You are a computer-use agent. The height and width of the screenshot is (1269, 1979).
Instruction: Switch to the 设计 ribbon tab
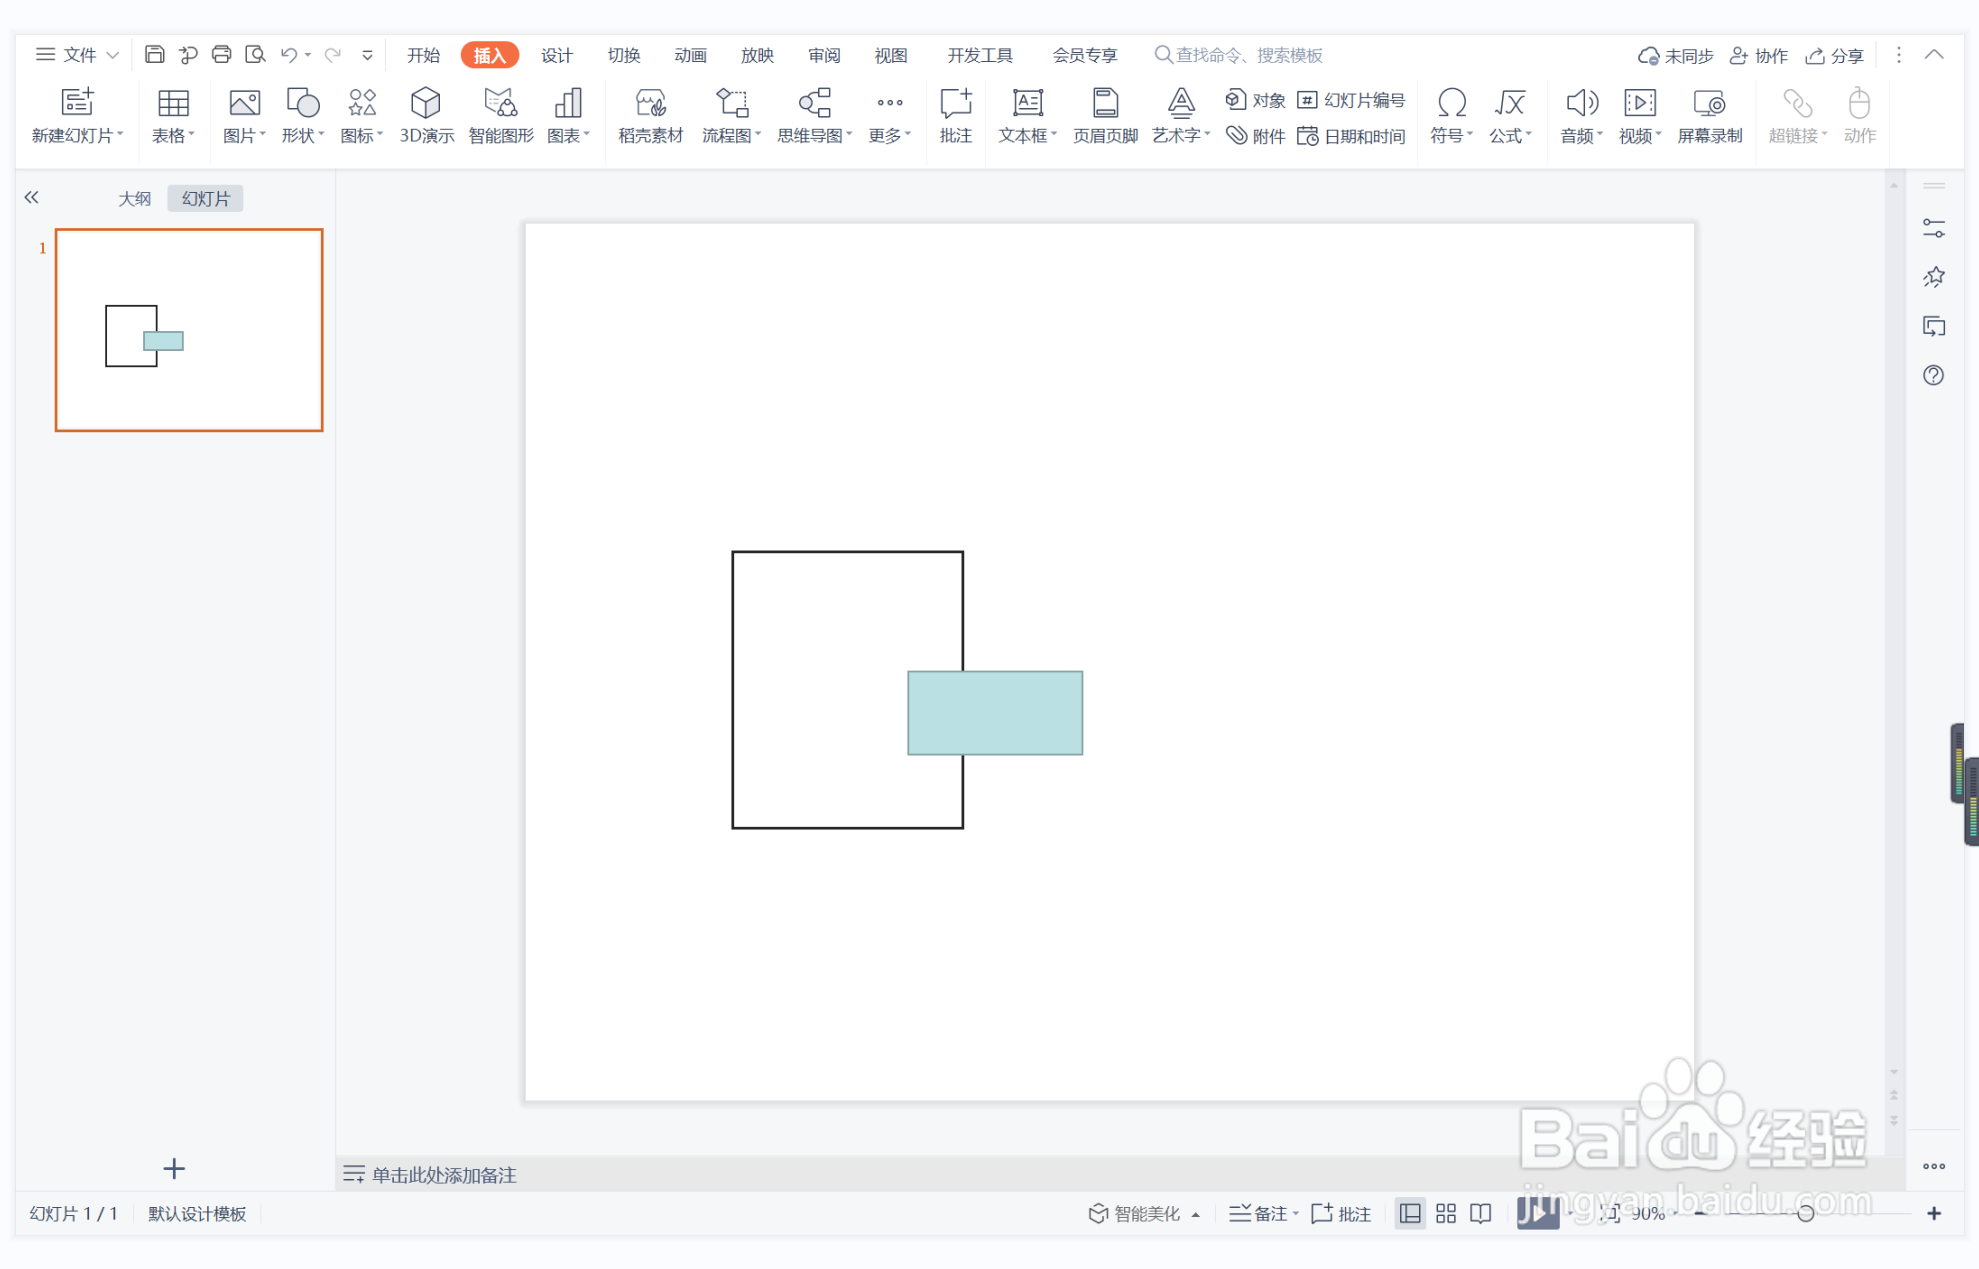point(556,55)
